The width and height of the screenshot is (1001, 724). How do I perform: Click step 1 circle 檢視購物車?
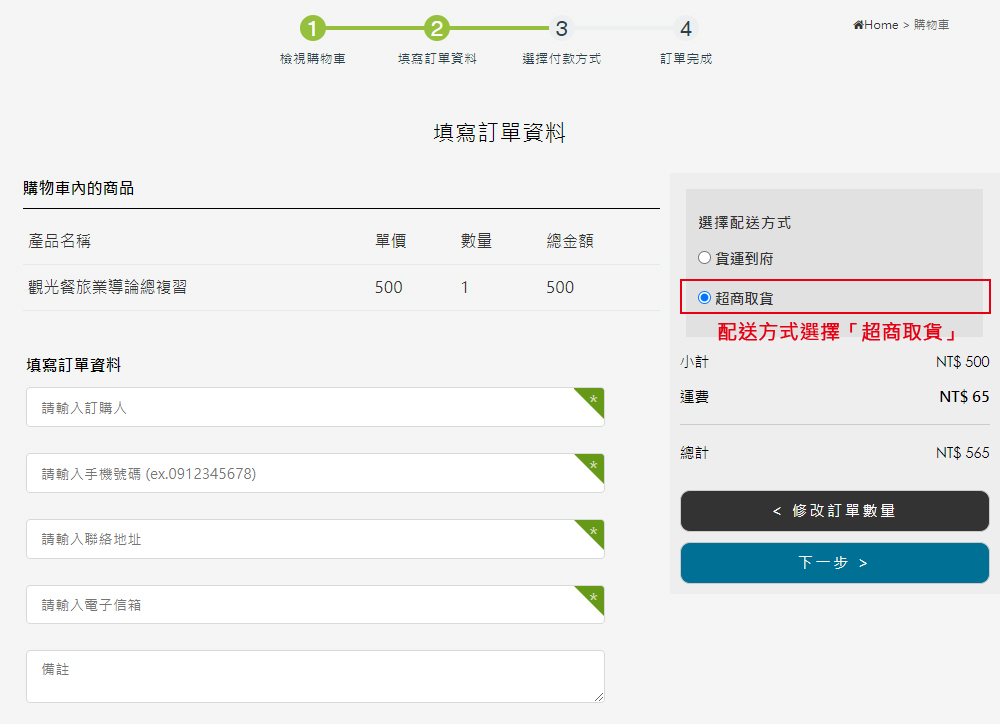(x=313, y=28)
